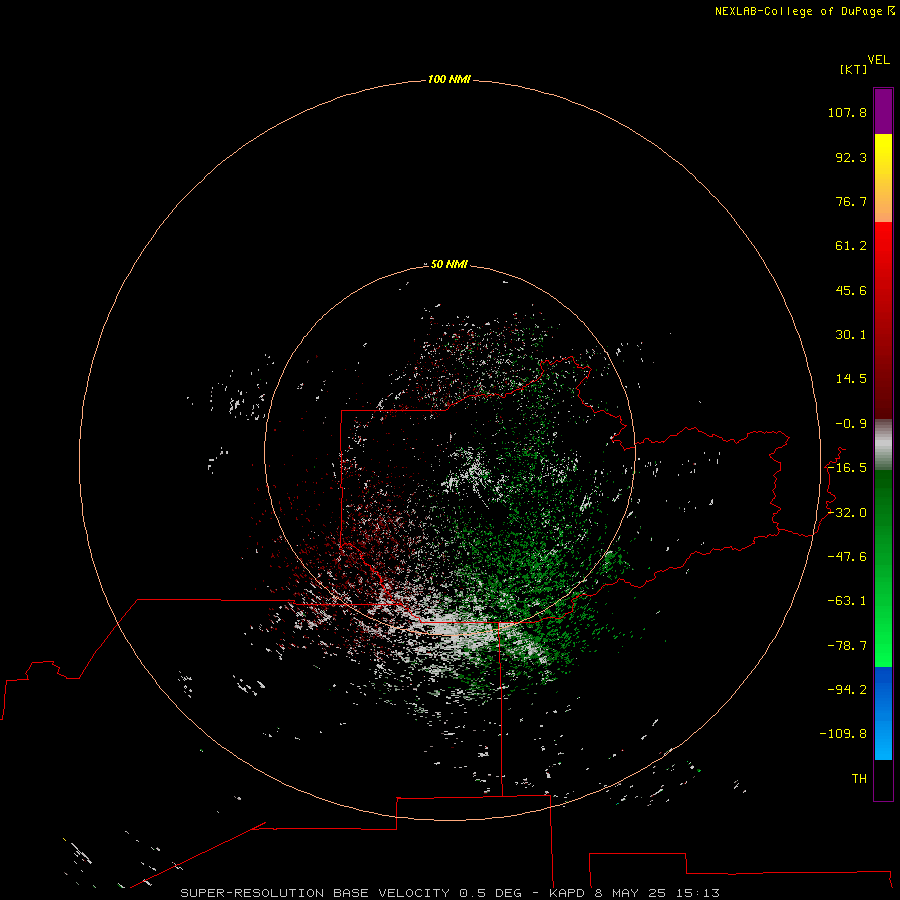
Task: Click the -63.1 legend value
Action: tap(847, 601)
